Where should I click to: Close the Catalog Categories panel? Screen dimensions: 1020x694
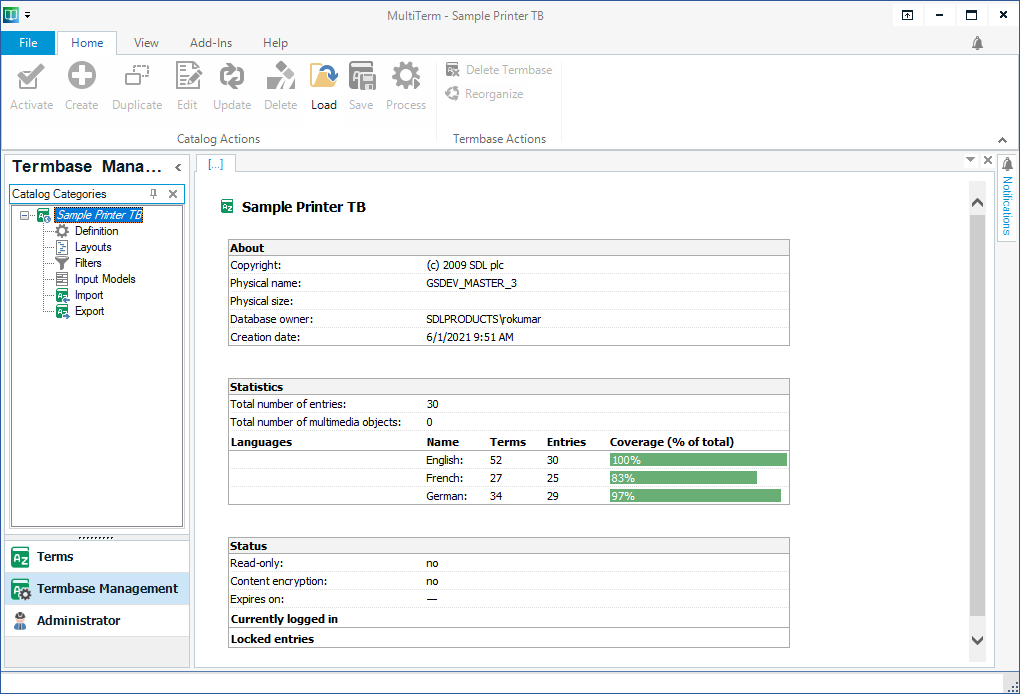tap(173, 194)
